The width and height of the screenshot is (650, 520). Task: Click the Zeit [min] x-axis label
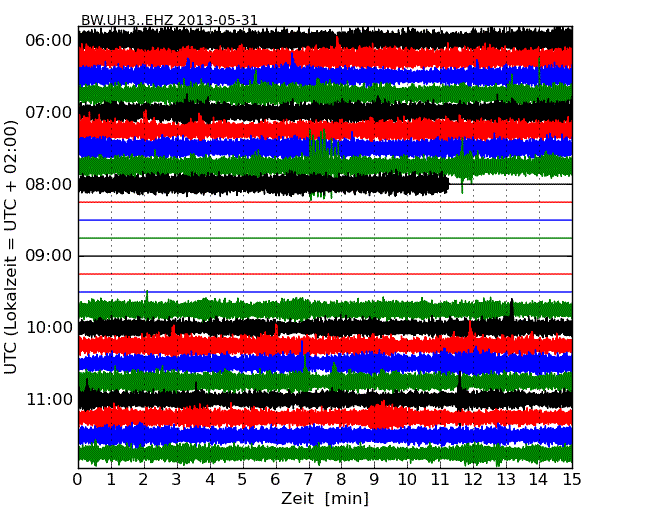(325, 498)
